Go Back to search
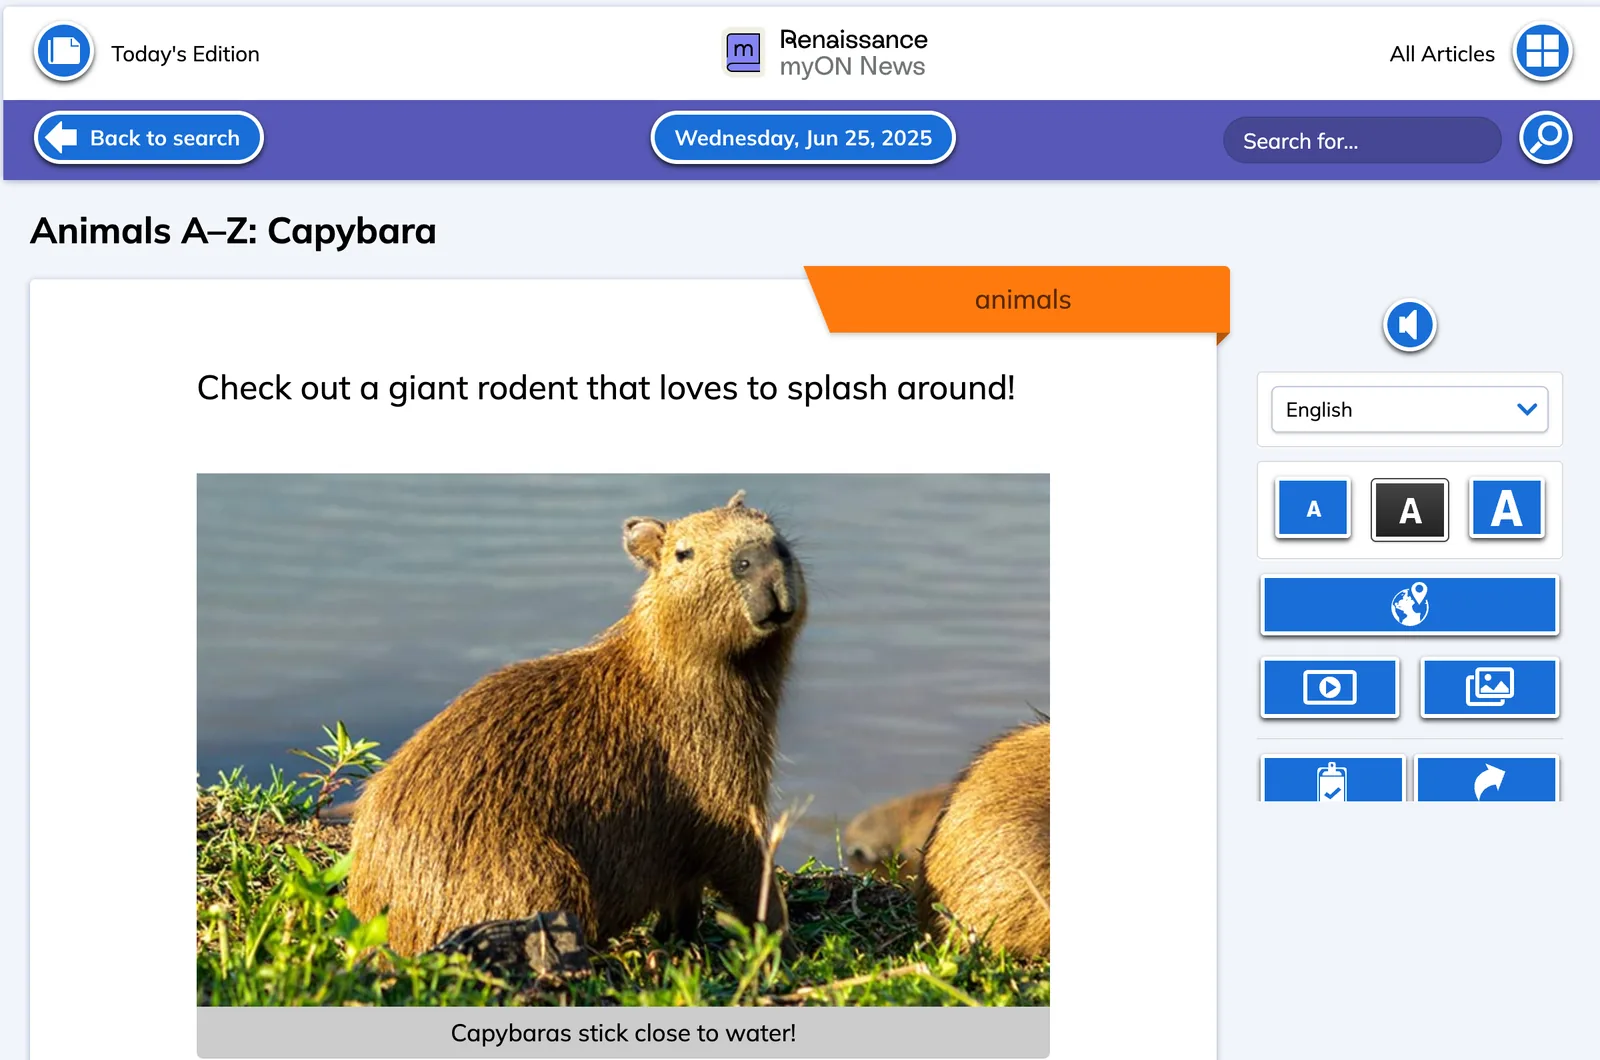Viewport: 1600px width, 1060px height. point(149,138)
